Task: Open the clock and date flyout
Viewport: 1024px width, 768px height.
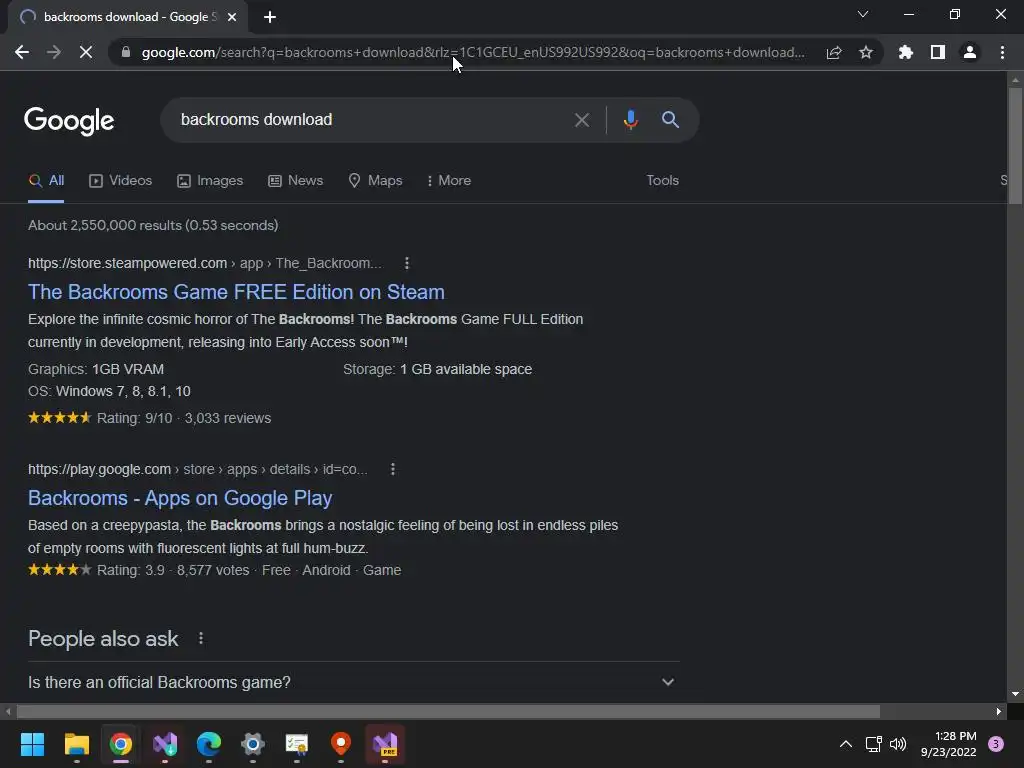Action: point(948,744)
